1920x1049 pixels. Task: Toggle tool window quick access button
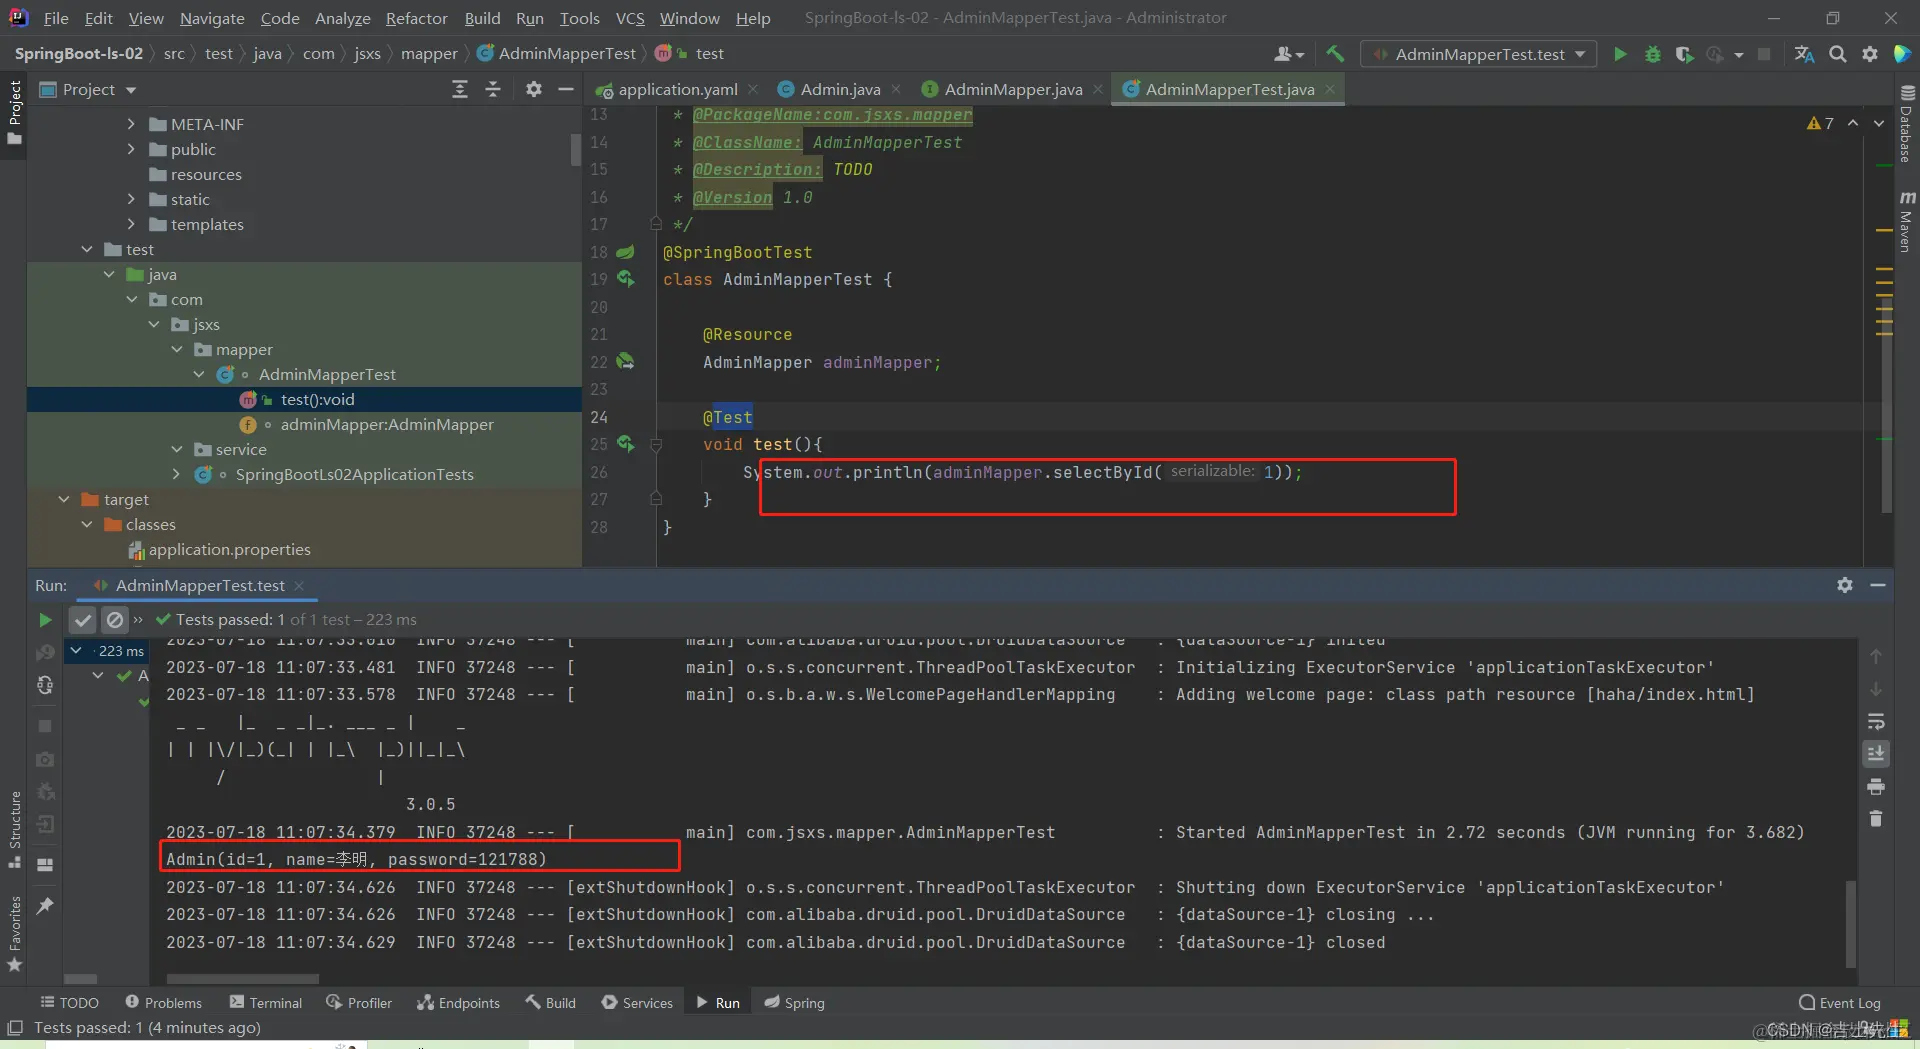pyautogui.click(x=15, y=1027)
